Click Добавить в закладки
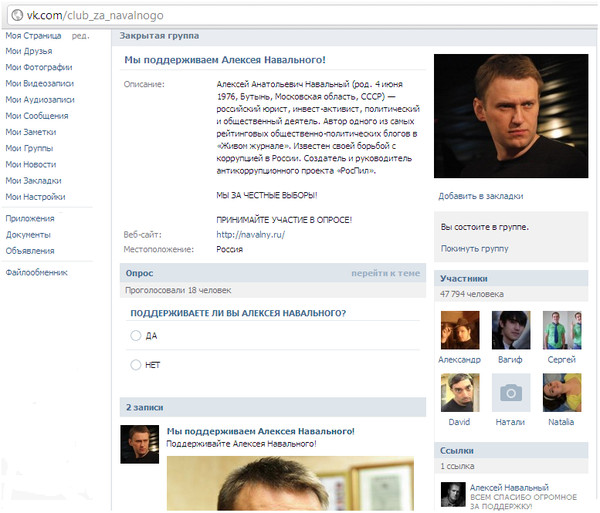 click(x=481, y=196)
